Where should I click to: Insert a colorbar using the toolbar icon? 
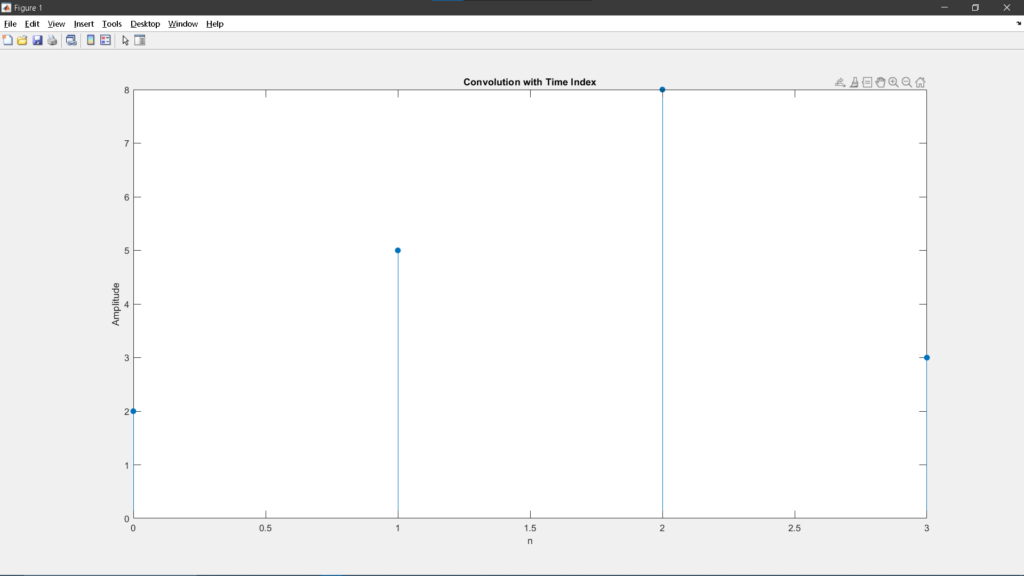click(91, 40)
